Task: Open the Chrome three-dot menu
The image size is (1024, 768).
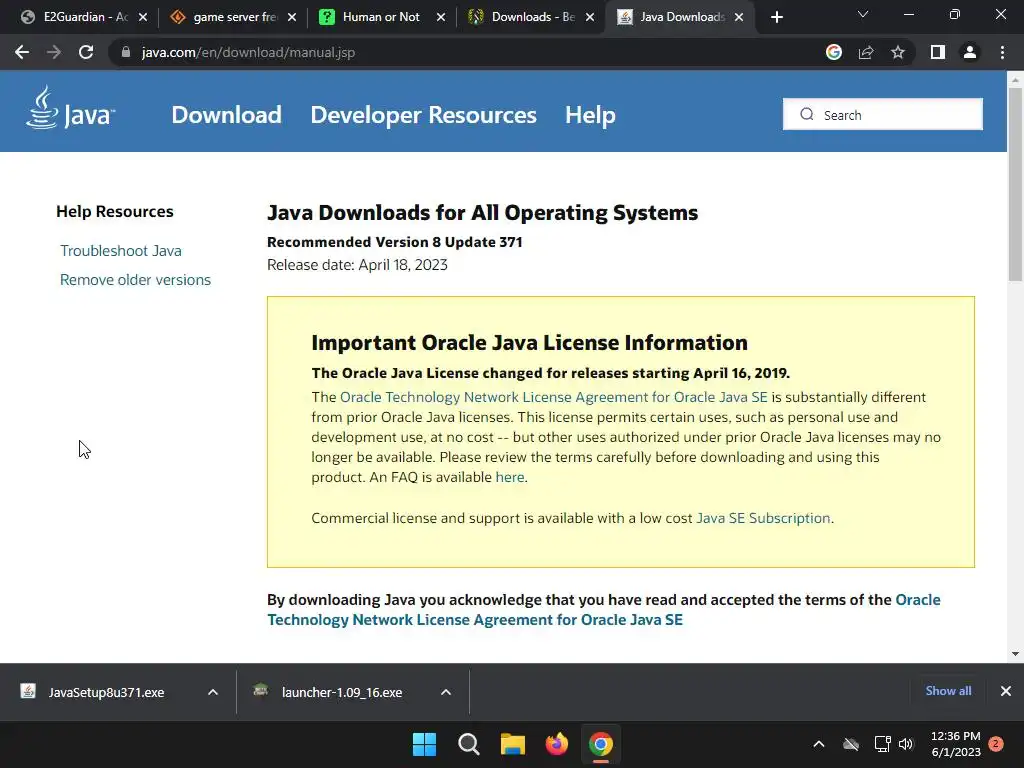Action: (x=1002, y=52)
